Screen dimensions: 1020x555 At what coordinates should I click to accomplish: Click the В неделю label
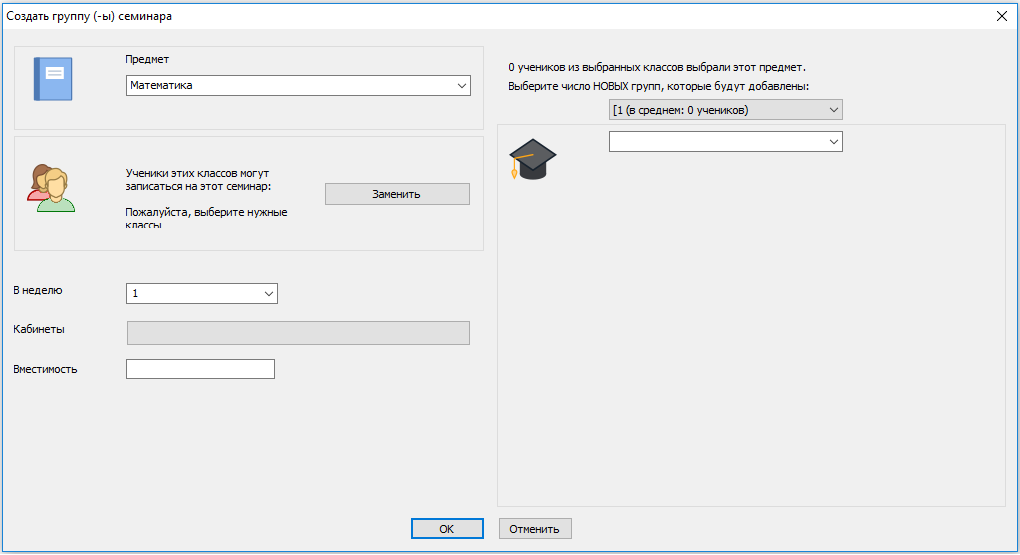38,290
